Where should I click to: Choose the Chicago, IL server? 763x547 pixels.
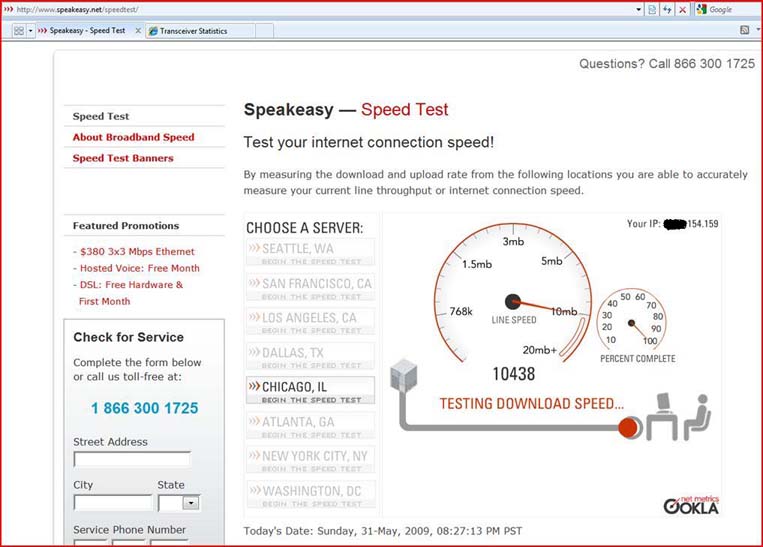tap(310, 390)
